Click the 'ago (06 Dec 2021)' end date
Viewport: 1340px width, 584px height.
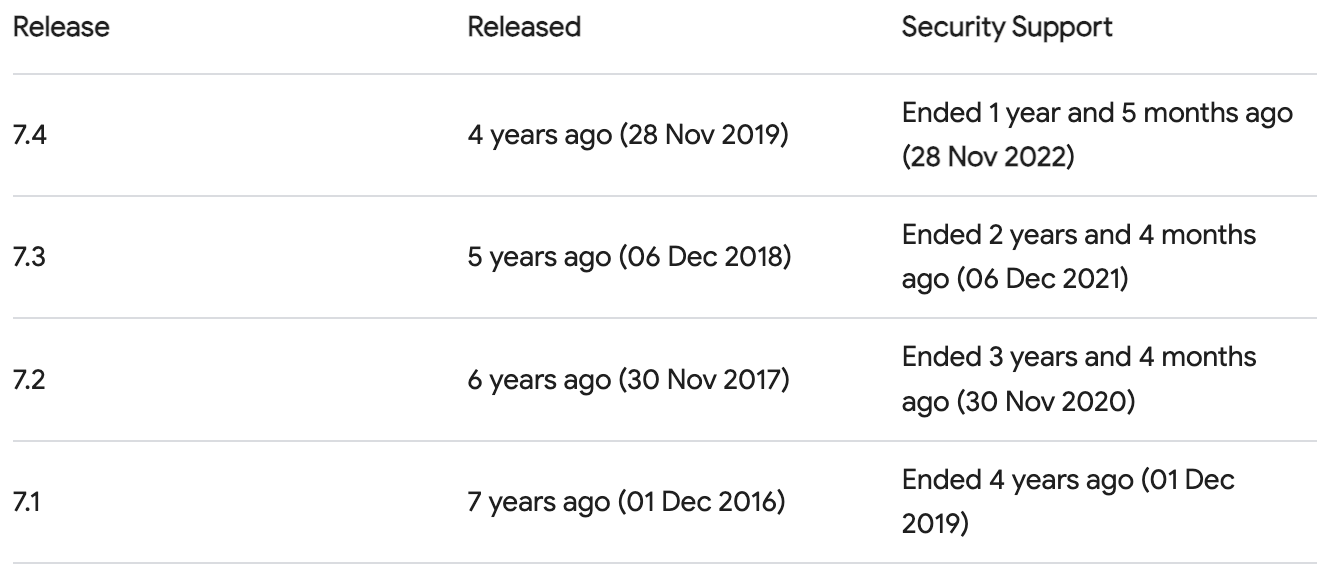pyautogui.click(x=1016, y=279)
